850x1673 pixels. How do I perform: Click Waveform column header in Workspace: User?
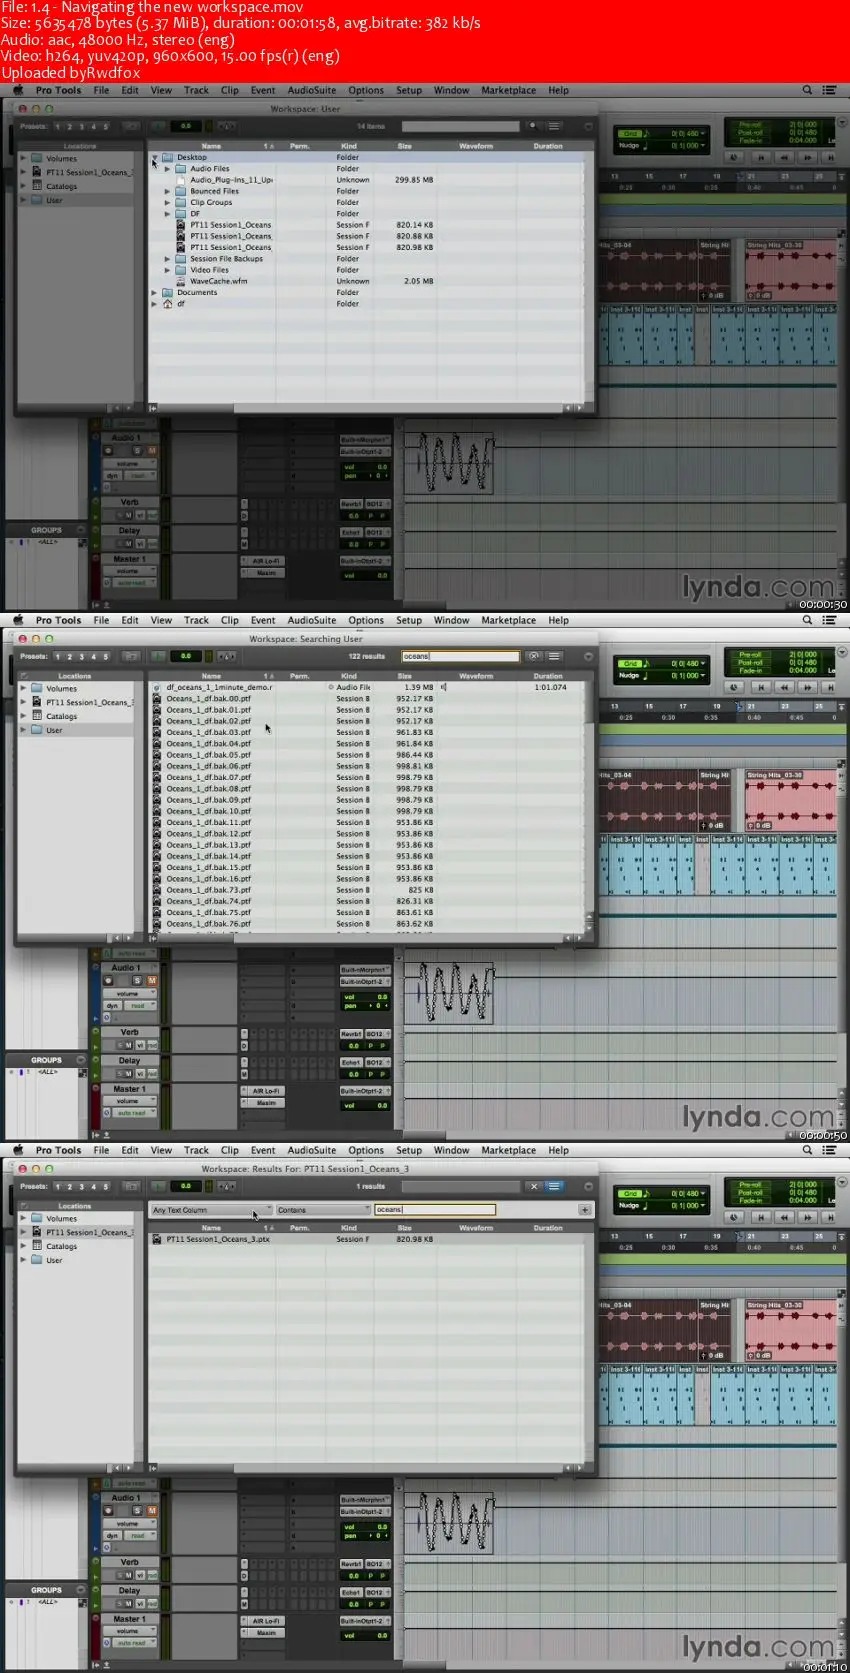pyautogui.click(x=476, y=146)
